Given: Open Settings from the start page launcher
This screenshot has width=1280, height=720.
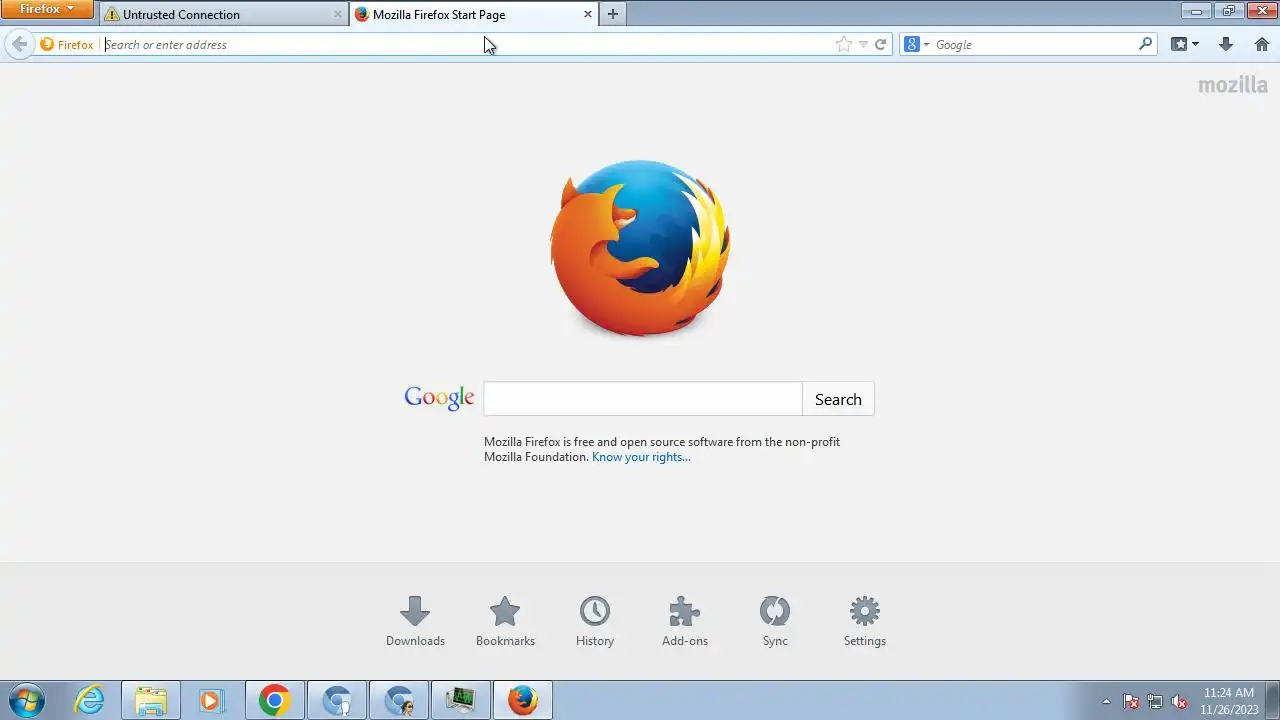Looking at the screenshot, I should click(865, 621).
